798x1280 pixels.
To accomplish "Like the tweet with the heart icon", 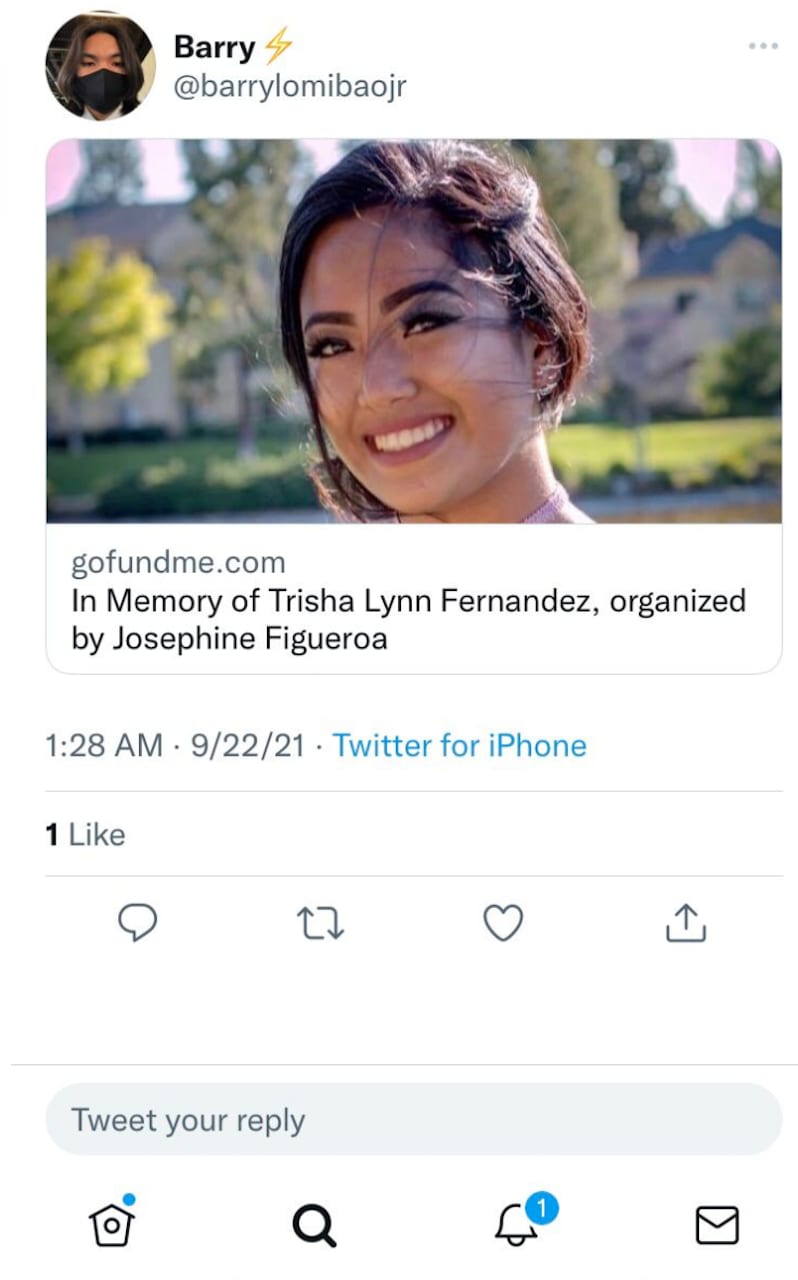I will tap(503, 923).
